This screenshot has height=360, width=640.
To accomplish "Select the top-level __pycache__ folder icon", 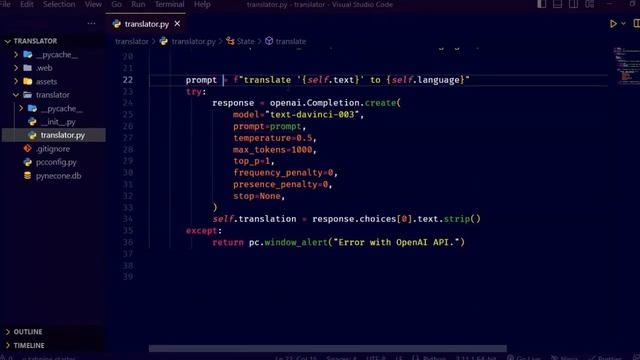I will (x=27, y=54).
